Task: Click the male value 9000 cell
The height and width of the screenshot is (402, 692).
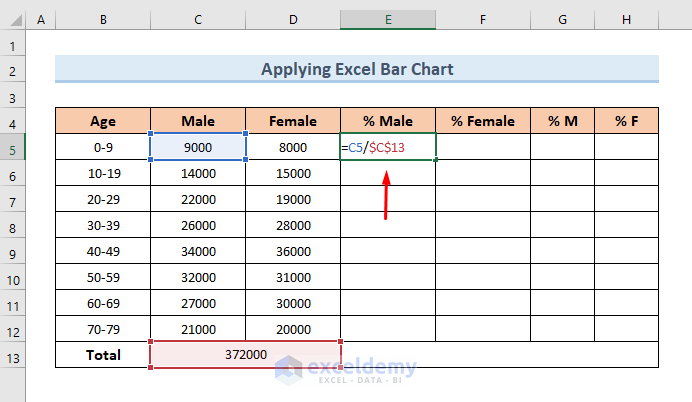Action: pyautogui.click(x=198, y=147)
